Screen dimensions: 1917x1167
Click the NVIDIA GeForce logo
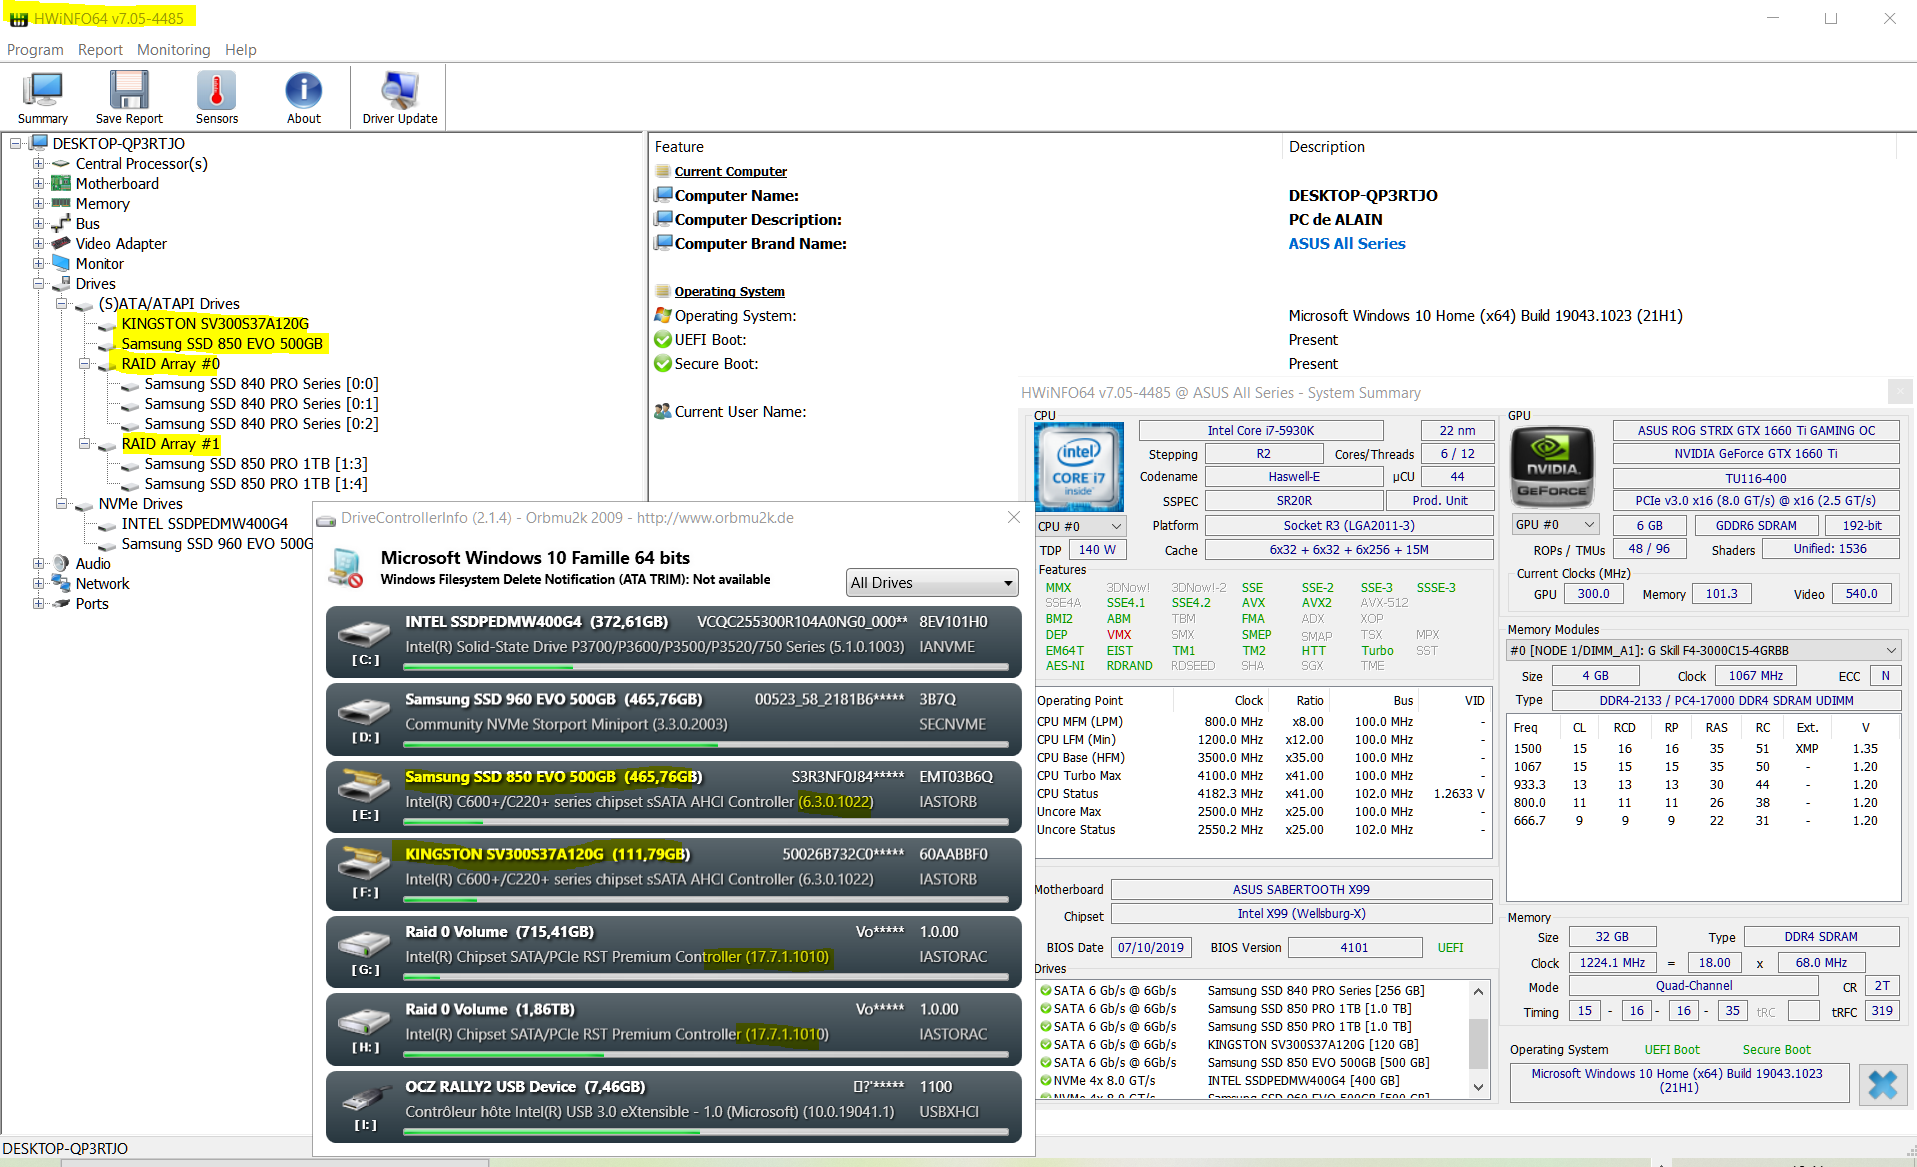pos(1552,466)
